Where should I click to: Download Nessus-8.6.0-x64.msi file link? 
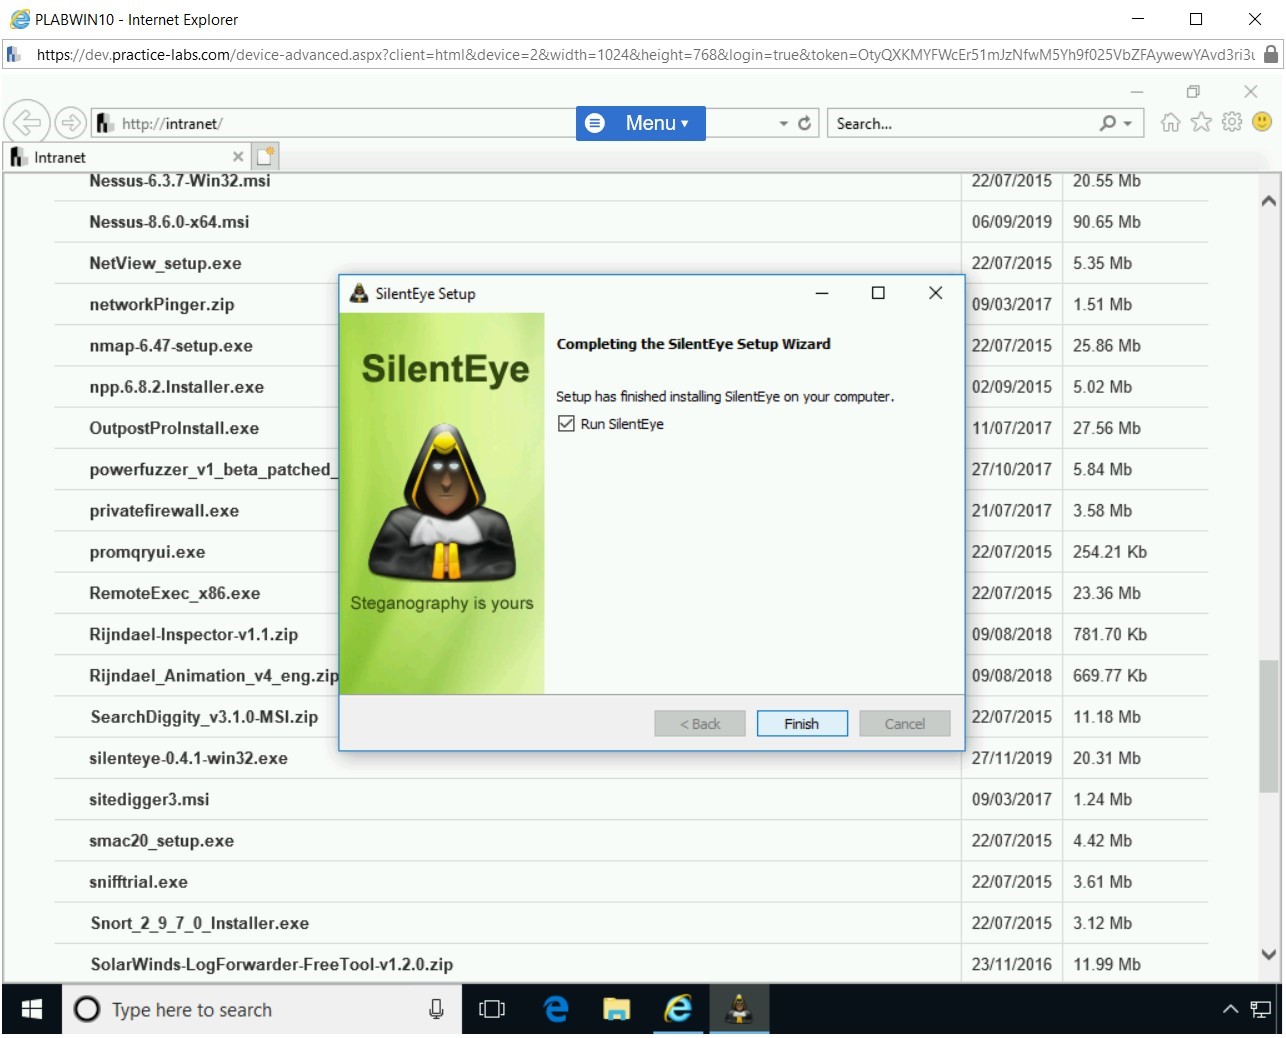(169, 222)
